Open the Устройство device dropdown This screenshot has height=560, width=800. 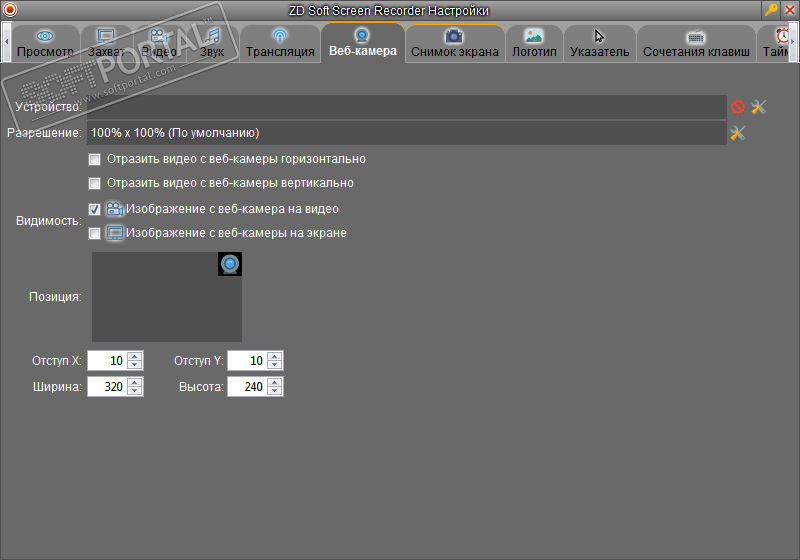(407, 107)
